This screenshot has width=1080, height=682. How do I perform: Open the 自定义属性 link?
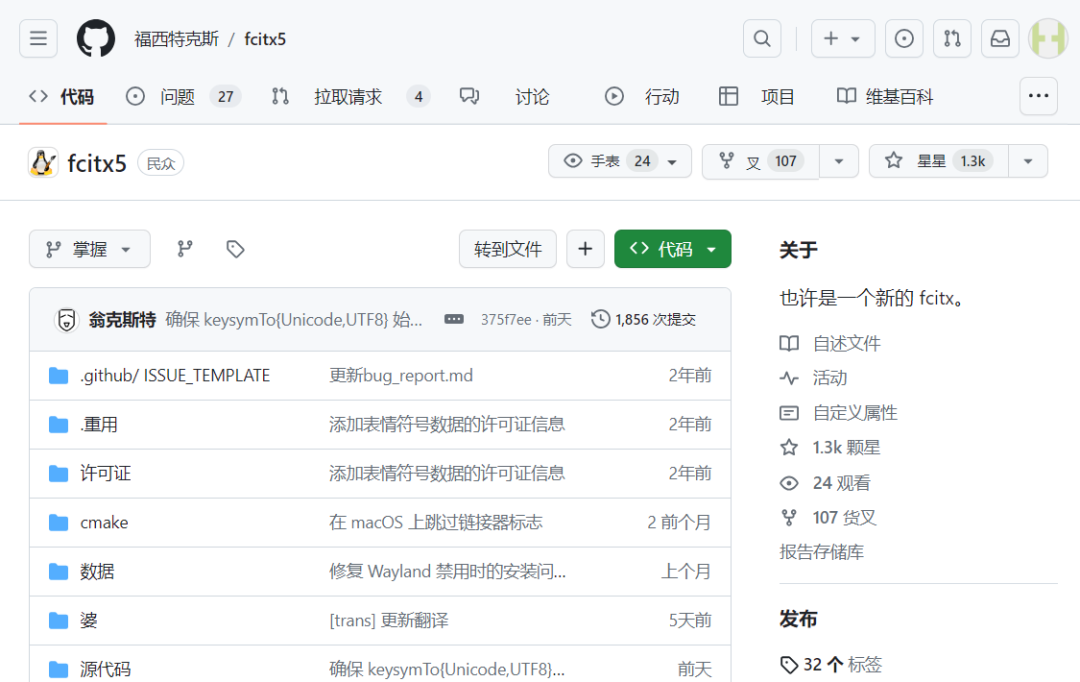coord(839,413)
